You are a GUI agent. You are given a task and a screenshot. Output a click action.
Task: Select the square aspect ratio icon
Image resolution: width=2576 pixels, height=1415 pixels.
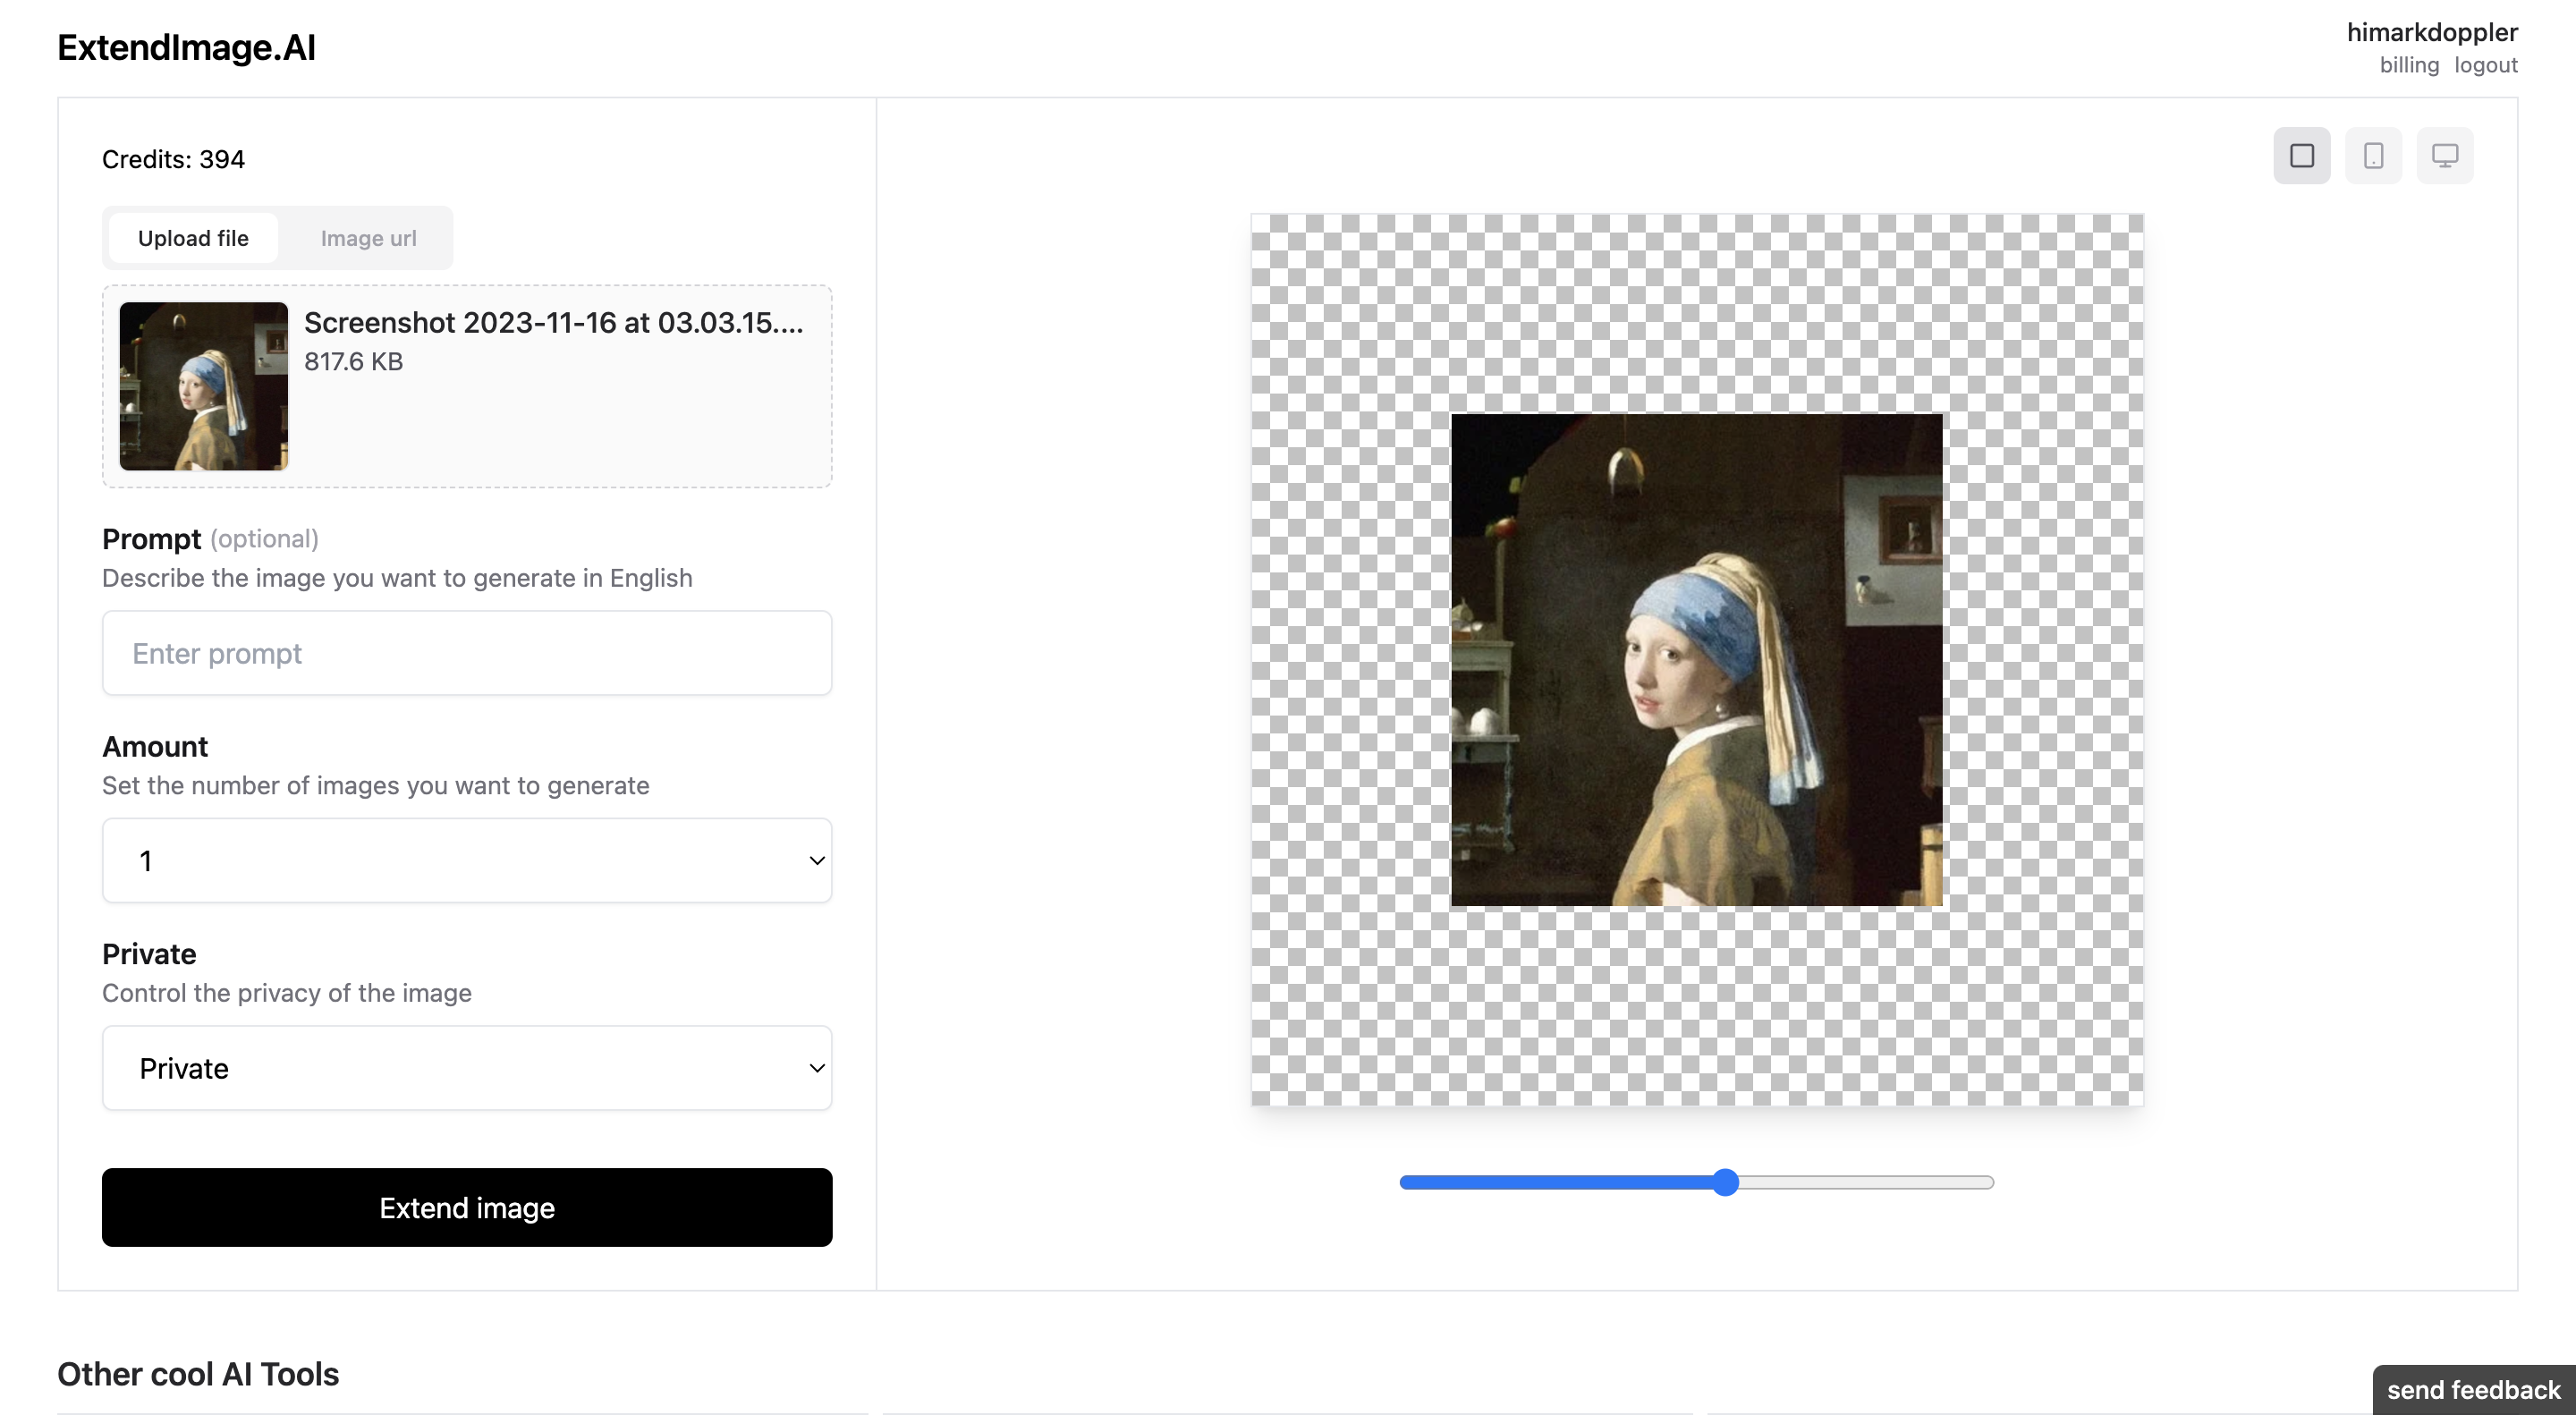point(2301,155)
